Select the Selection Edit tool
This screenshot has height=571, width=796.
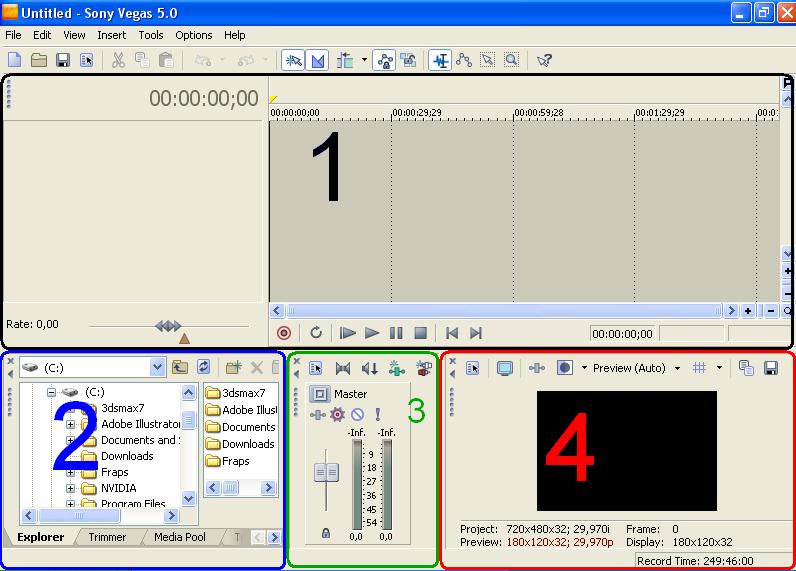click(487, 60)
